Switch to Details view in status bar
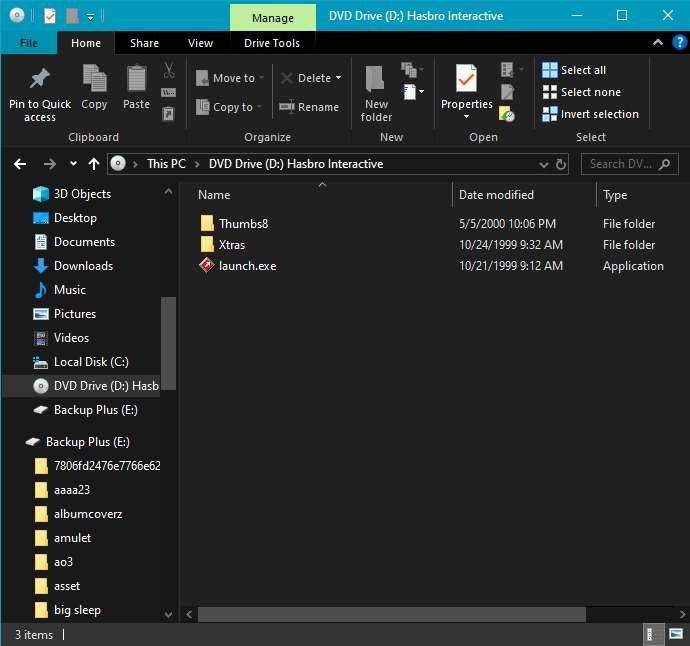 [654, 635]
